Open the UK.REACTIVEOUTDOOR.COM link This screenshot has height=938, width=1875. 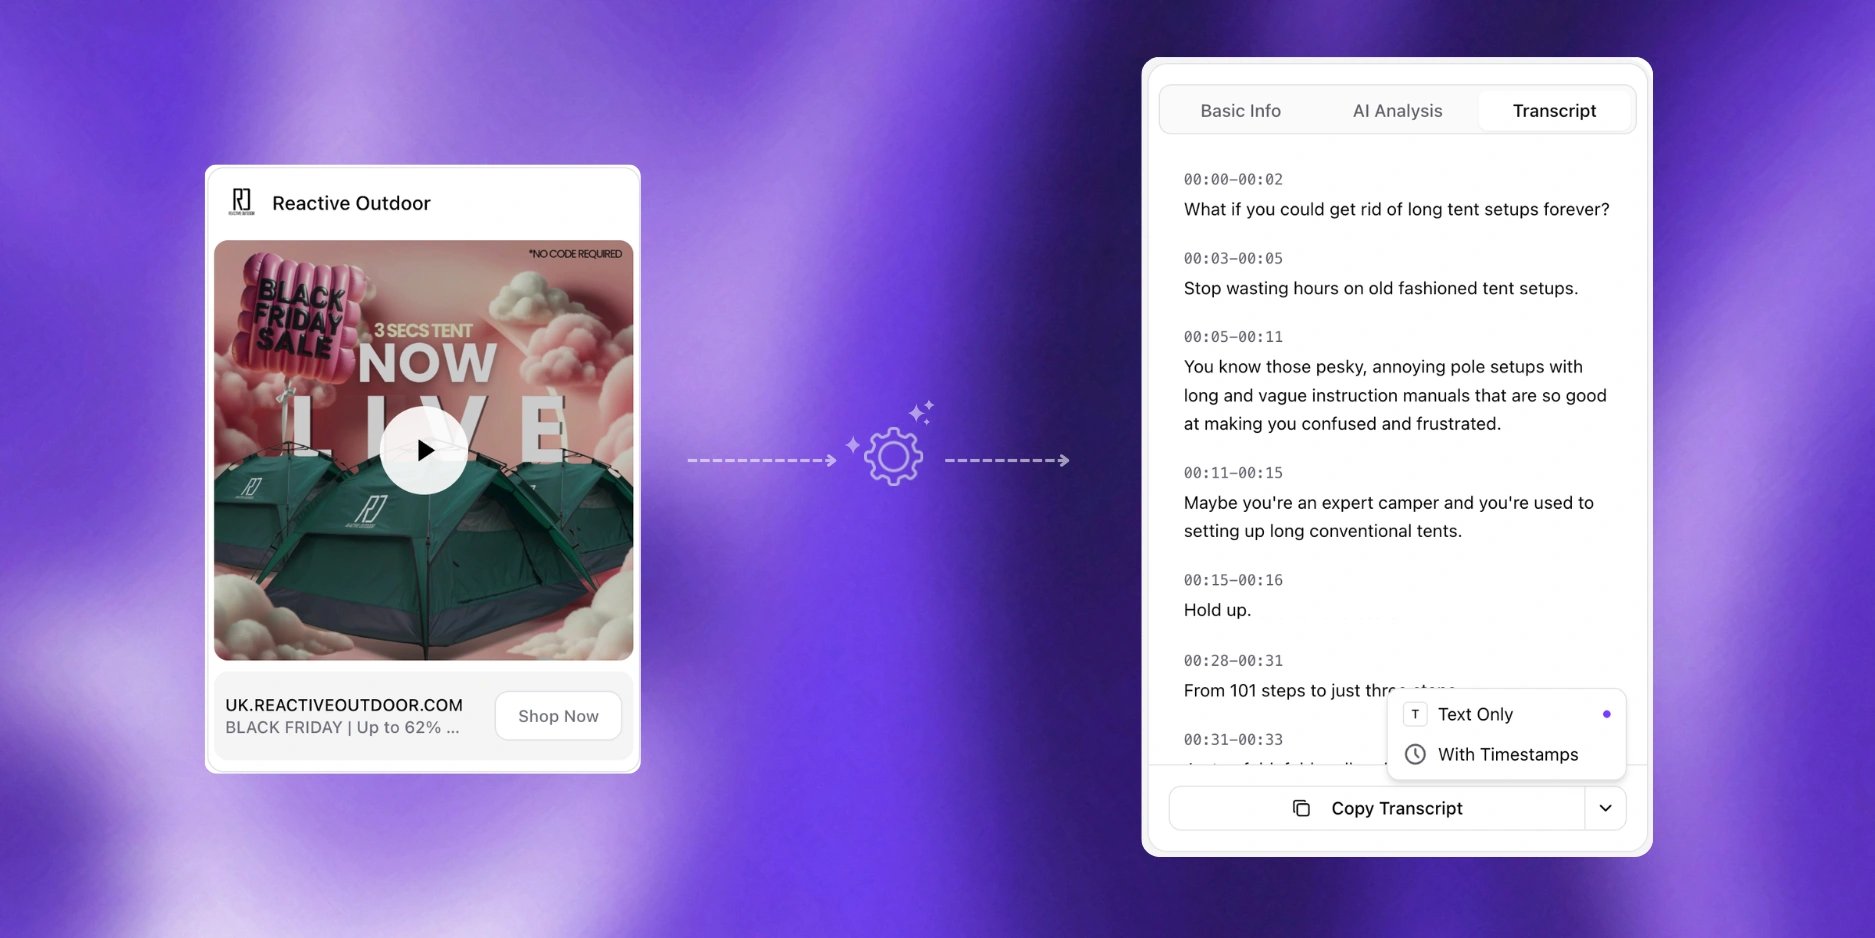click(x=344, y=705)
